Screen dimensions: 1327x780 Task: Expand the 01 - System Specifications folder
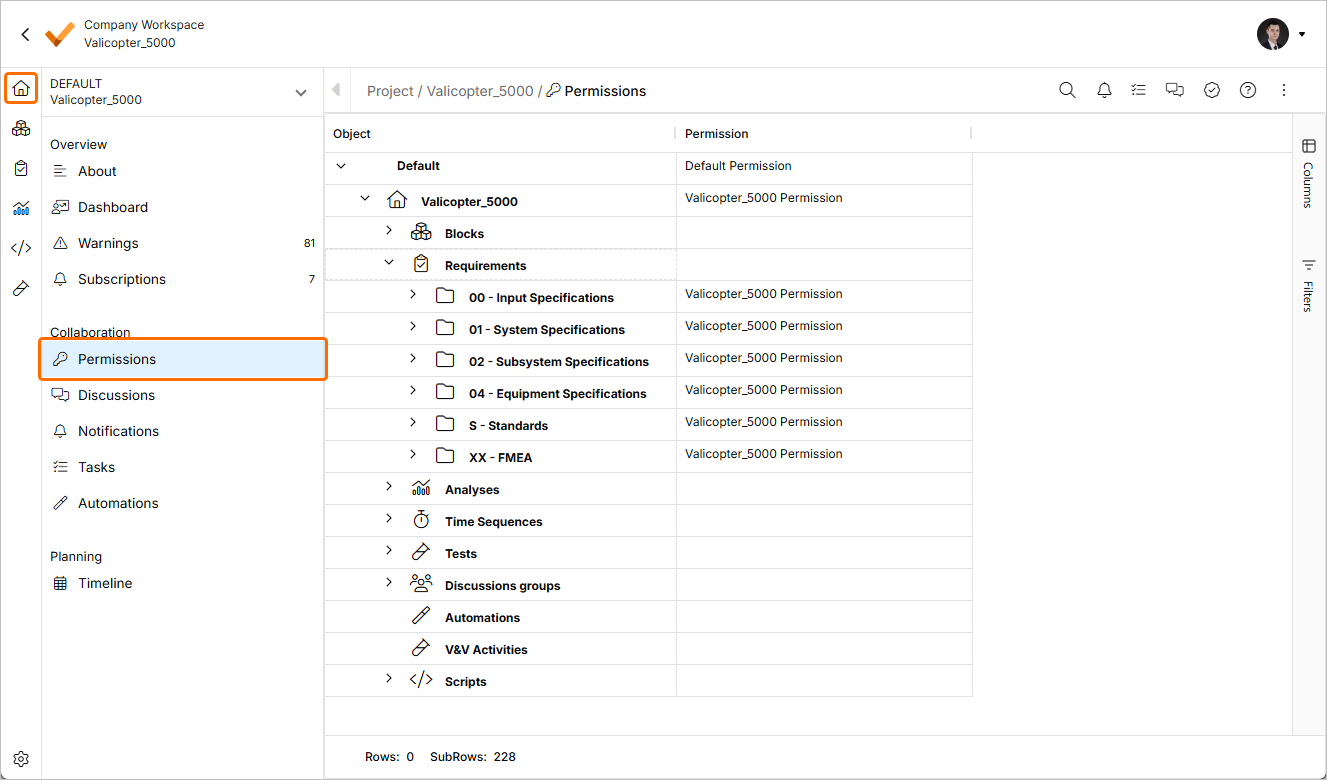[x=413, y=326]
